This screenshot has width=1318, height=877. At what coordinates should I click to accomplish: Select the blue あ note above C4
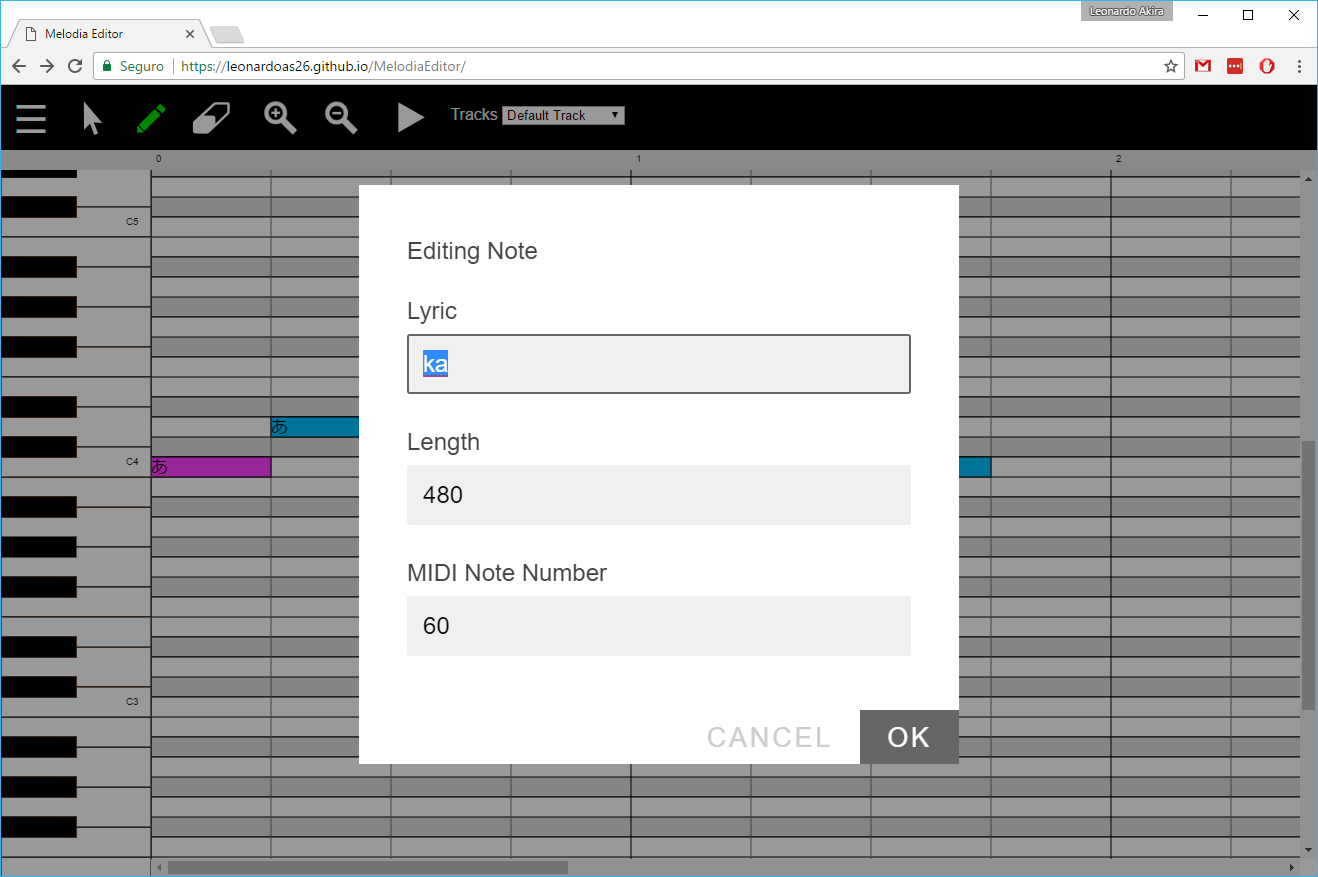[x=315, y=427]
